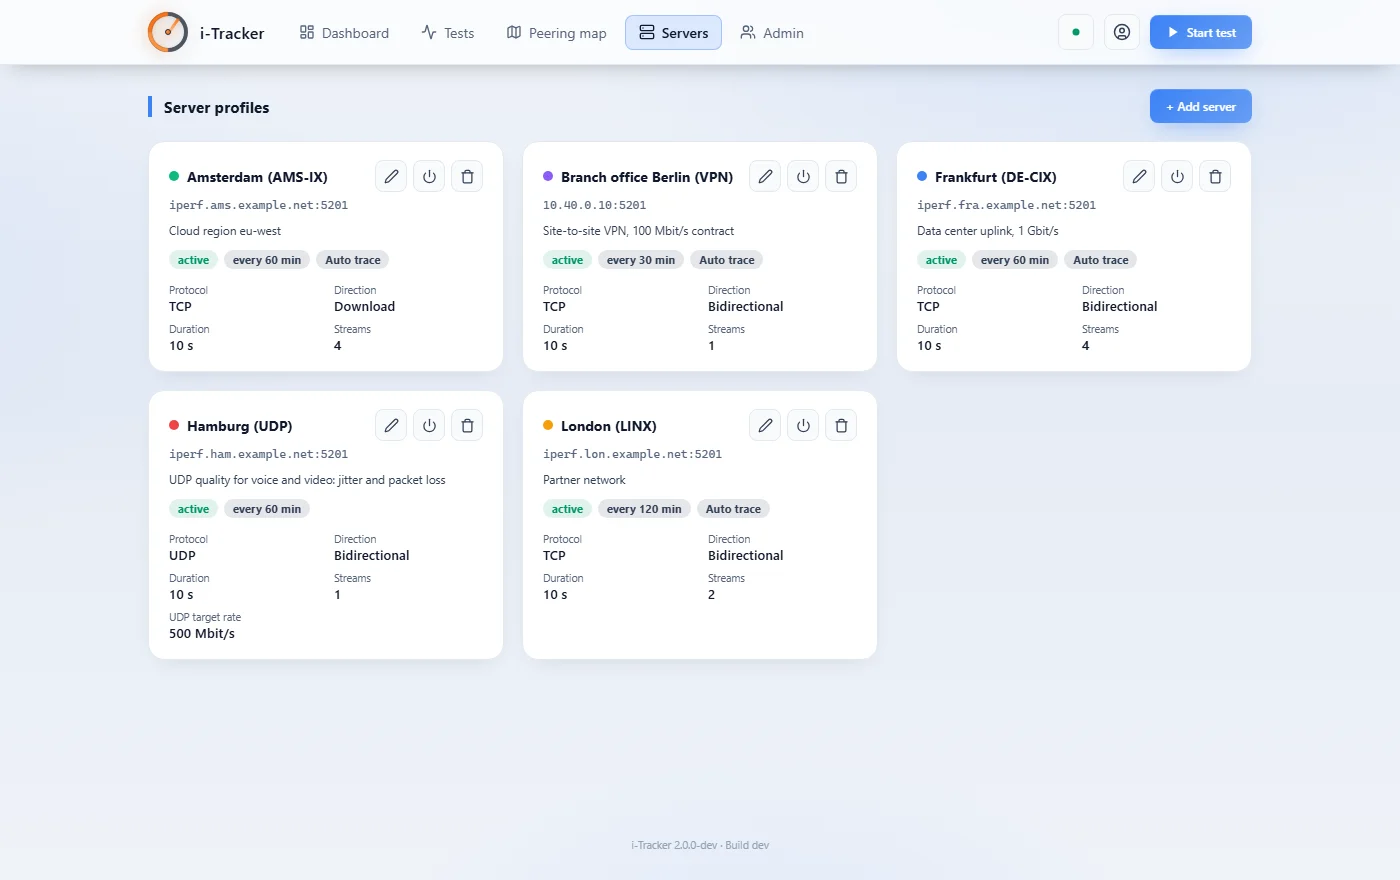This screenshot has width=1400, height=880.
Task: Click the i-Tracker logo
Action: click(168, 32)
